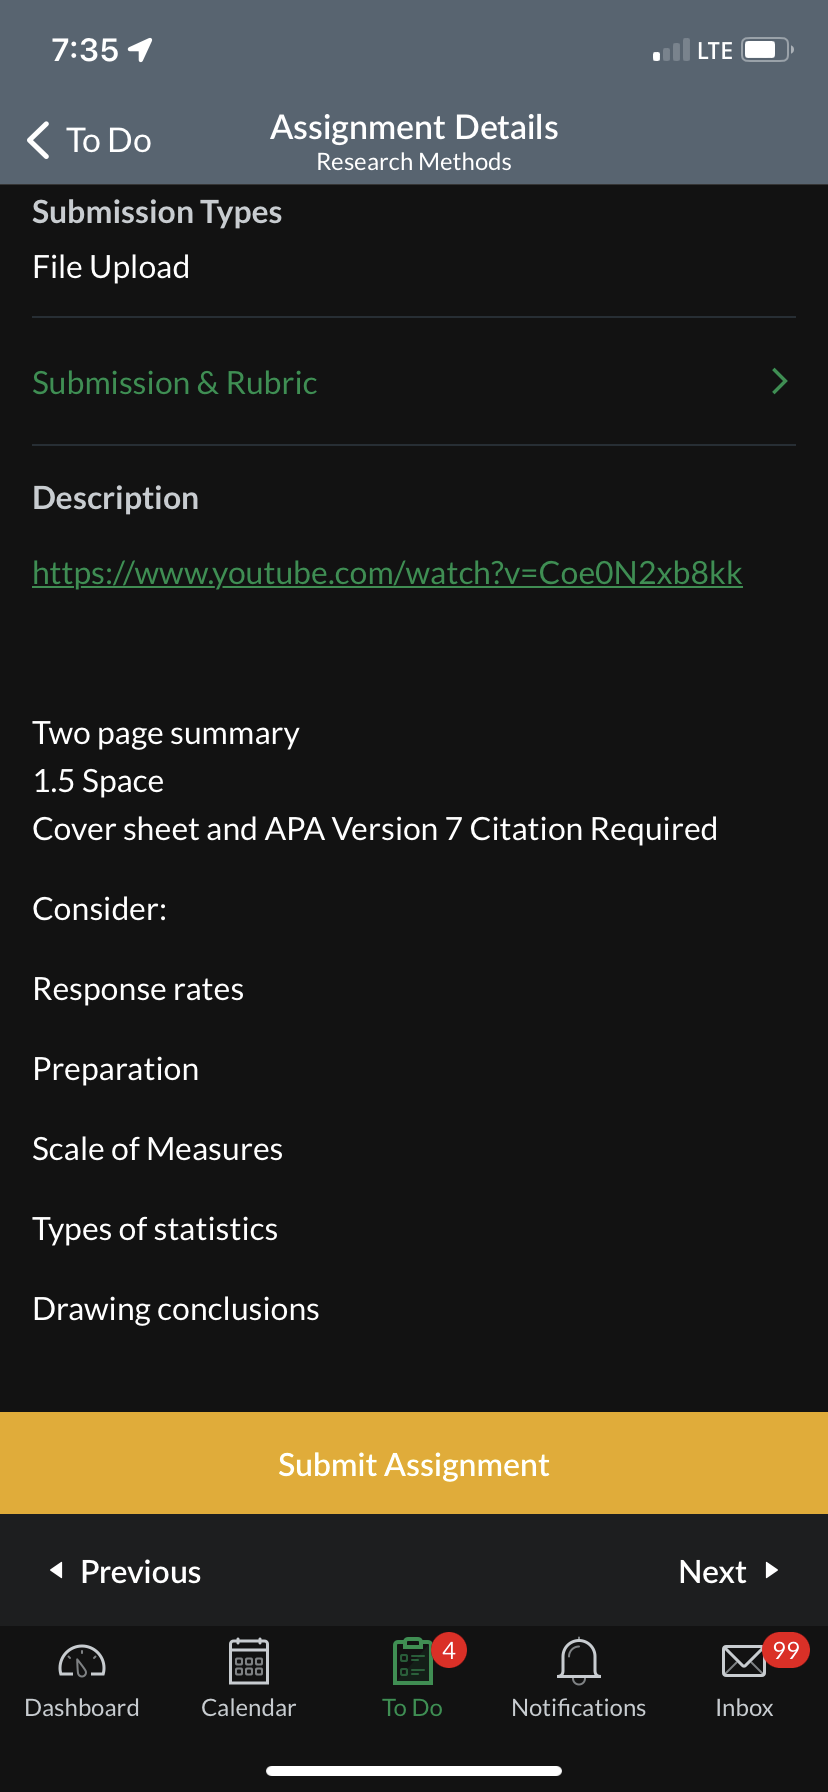Switch to the Dashboard tab label
This screenshot has width=828, height=1792.
(82, 1708)
